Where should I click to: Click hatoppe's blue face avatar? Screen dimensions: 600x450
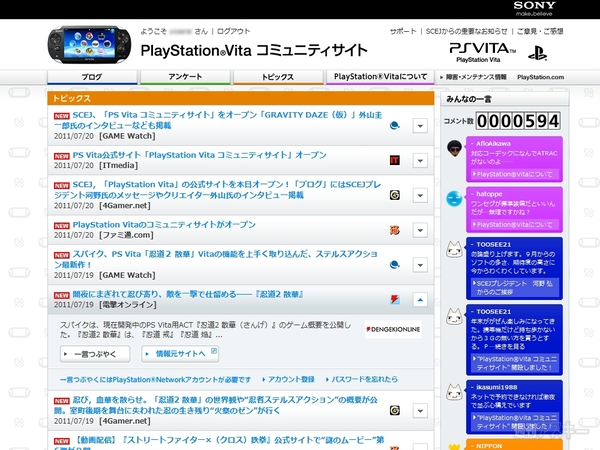(455, 199)
